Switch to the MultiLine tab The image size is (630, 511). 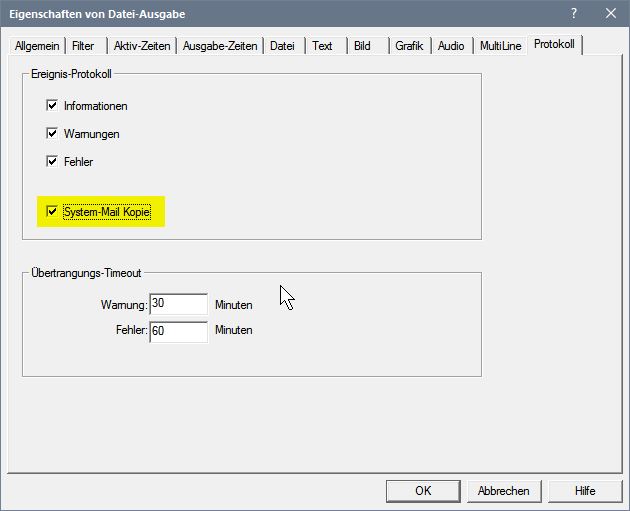tap(500, 46)
